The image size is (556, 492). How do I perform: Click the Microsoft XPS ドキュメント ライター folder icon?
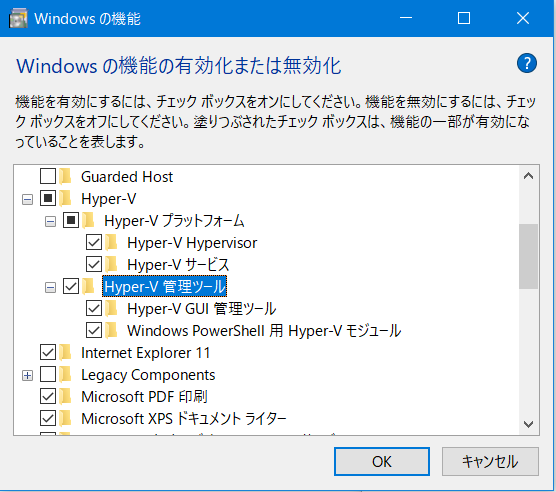click(66, 418)
